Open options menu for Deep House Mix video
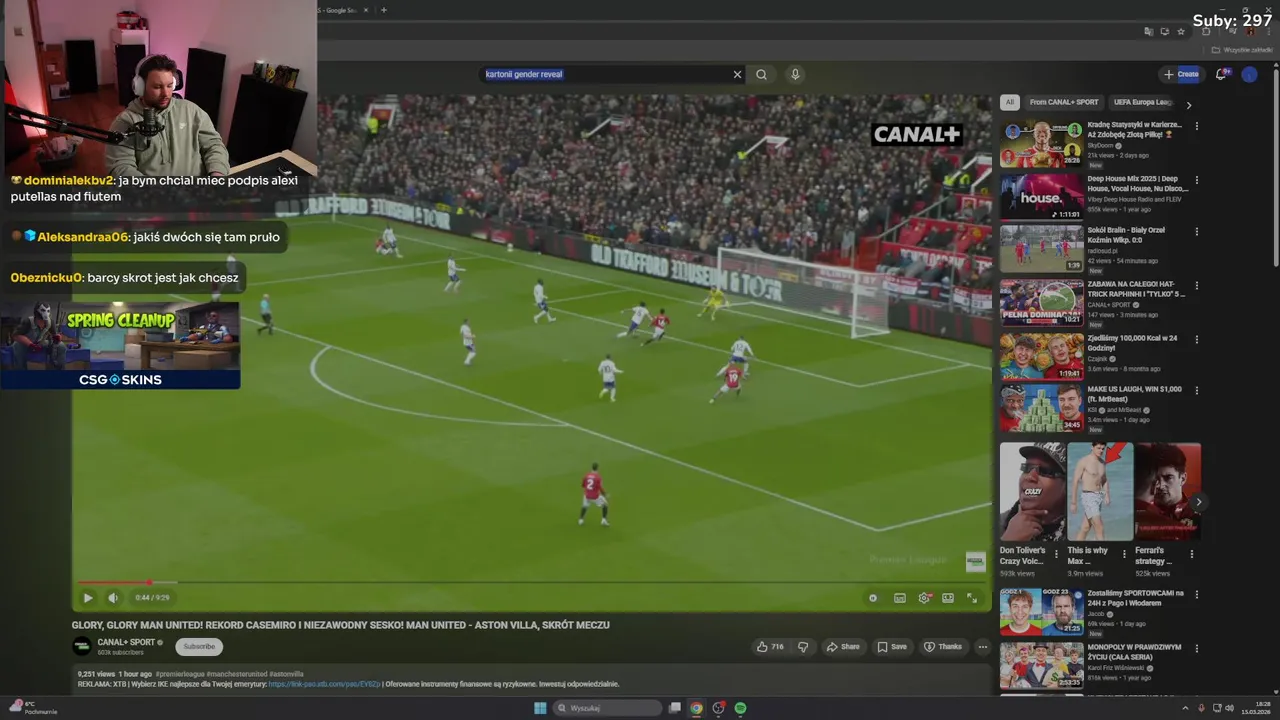The height and width of the screenshot is (720, 1280). (x=1197, y=180)
